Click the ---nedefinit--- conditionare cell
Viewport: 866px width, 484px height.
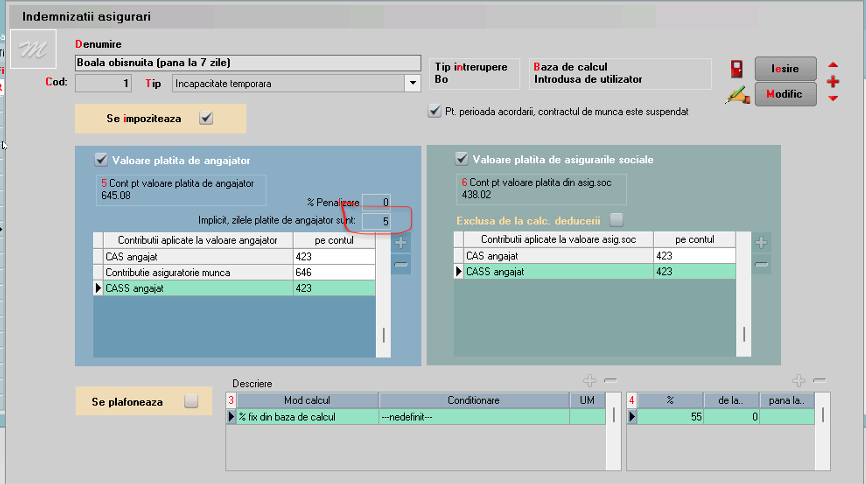coord(474,417)
